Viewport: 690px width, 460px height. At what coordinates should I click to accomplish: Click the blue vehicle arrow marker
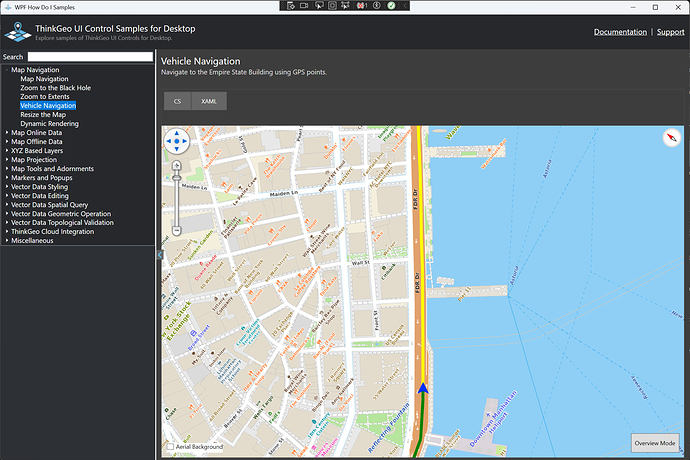click(x=423, y=388)
